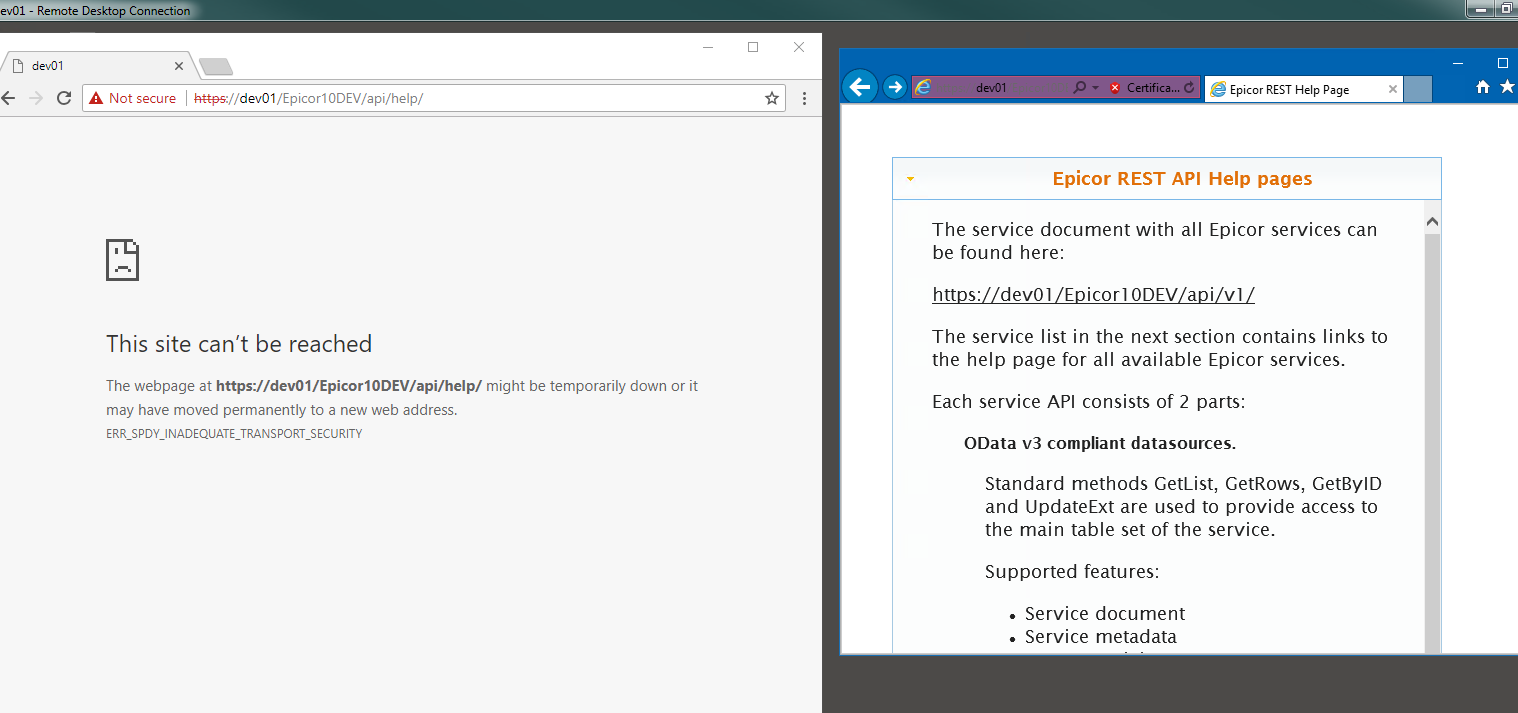
Task: Minimize the Remote Desktop Connection window
Action: pos(1482,8)
